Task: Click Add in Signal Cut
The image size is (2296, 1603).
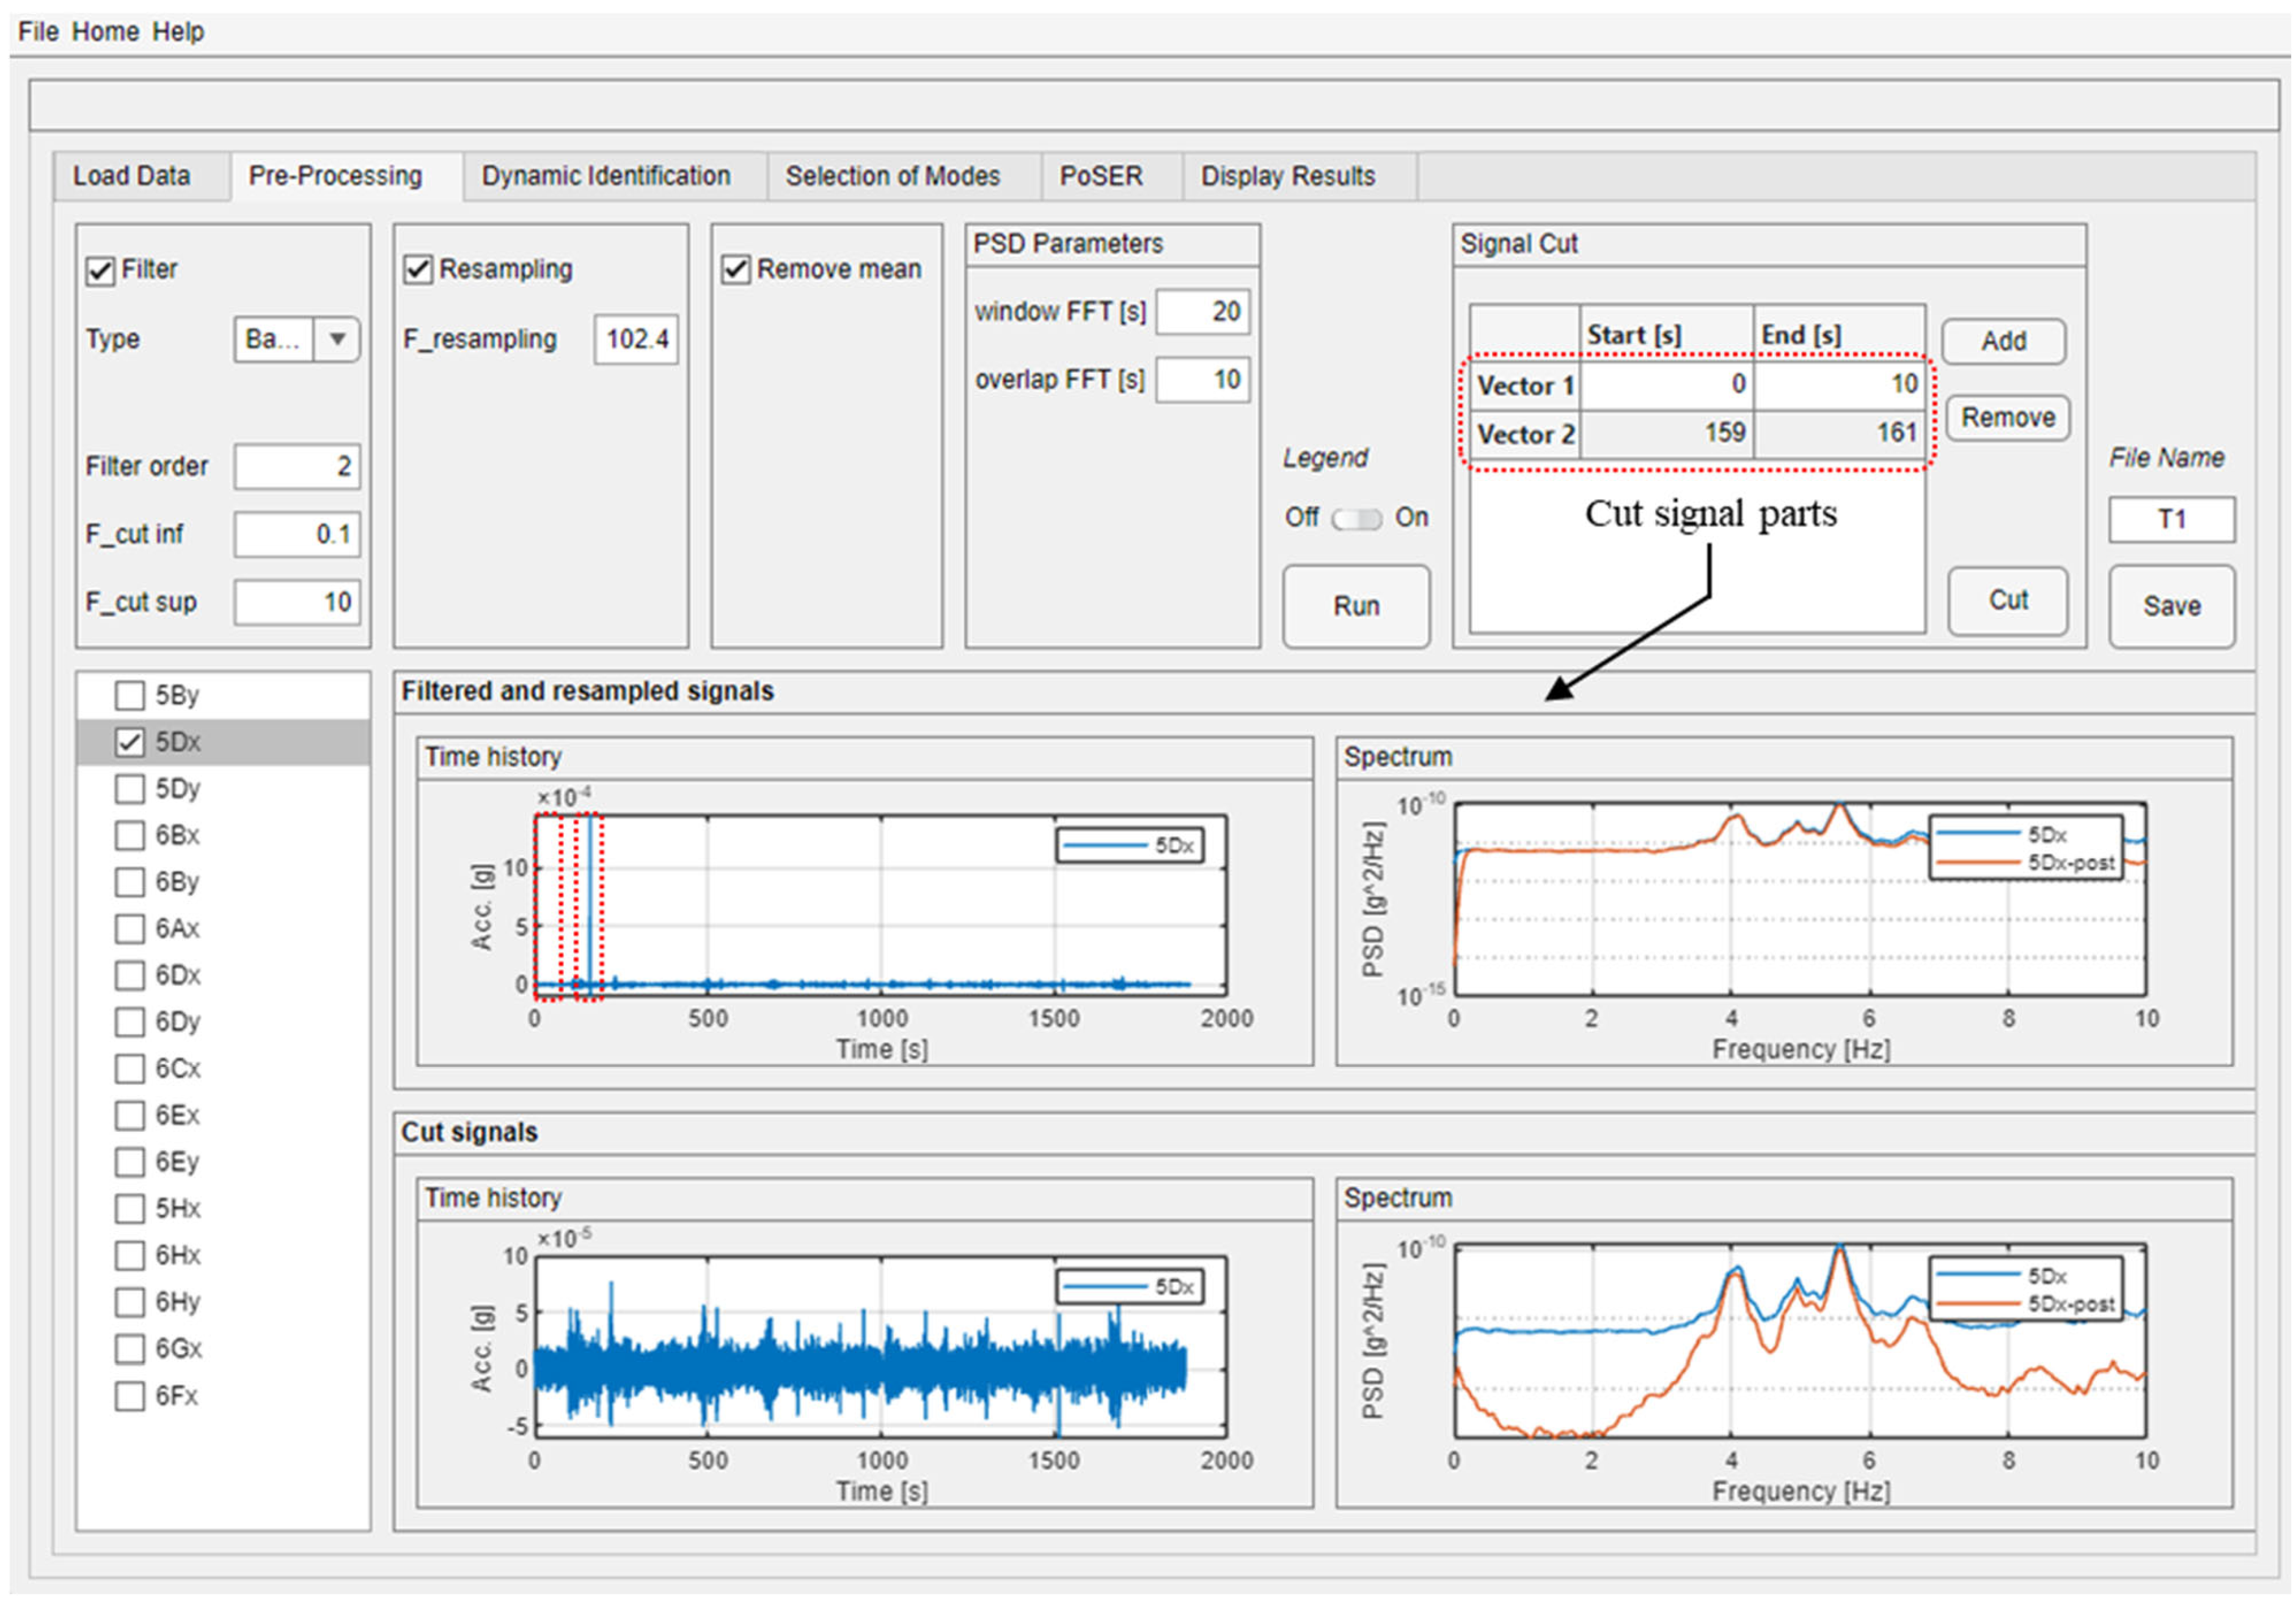Action: (x=2003, y=342)
